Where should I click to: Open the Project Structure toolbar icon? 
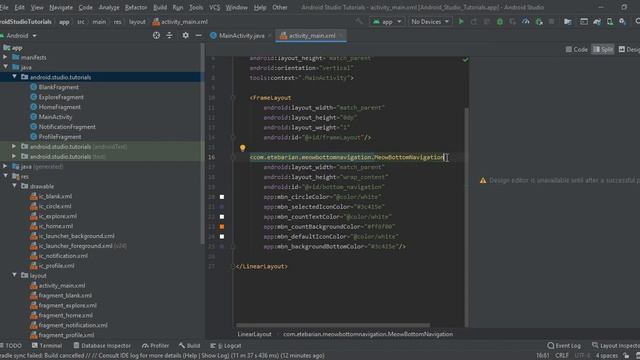coord(568,22)
